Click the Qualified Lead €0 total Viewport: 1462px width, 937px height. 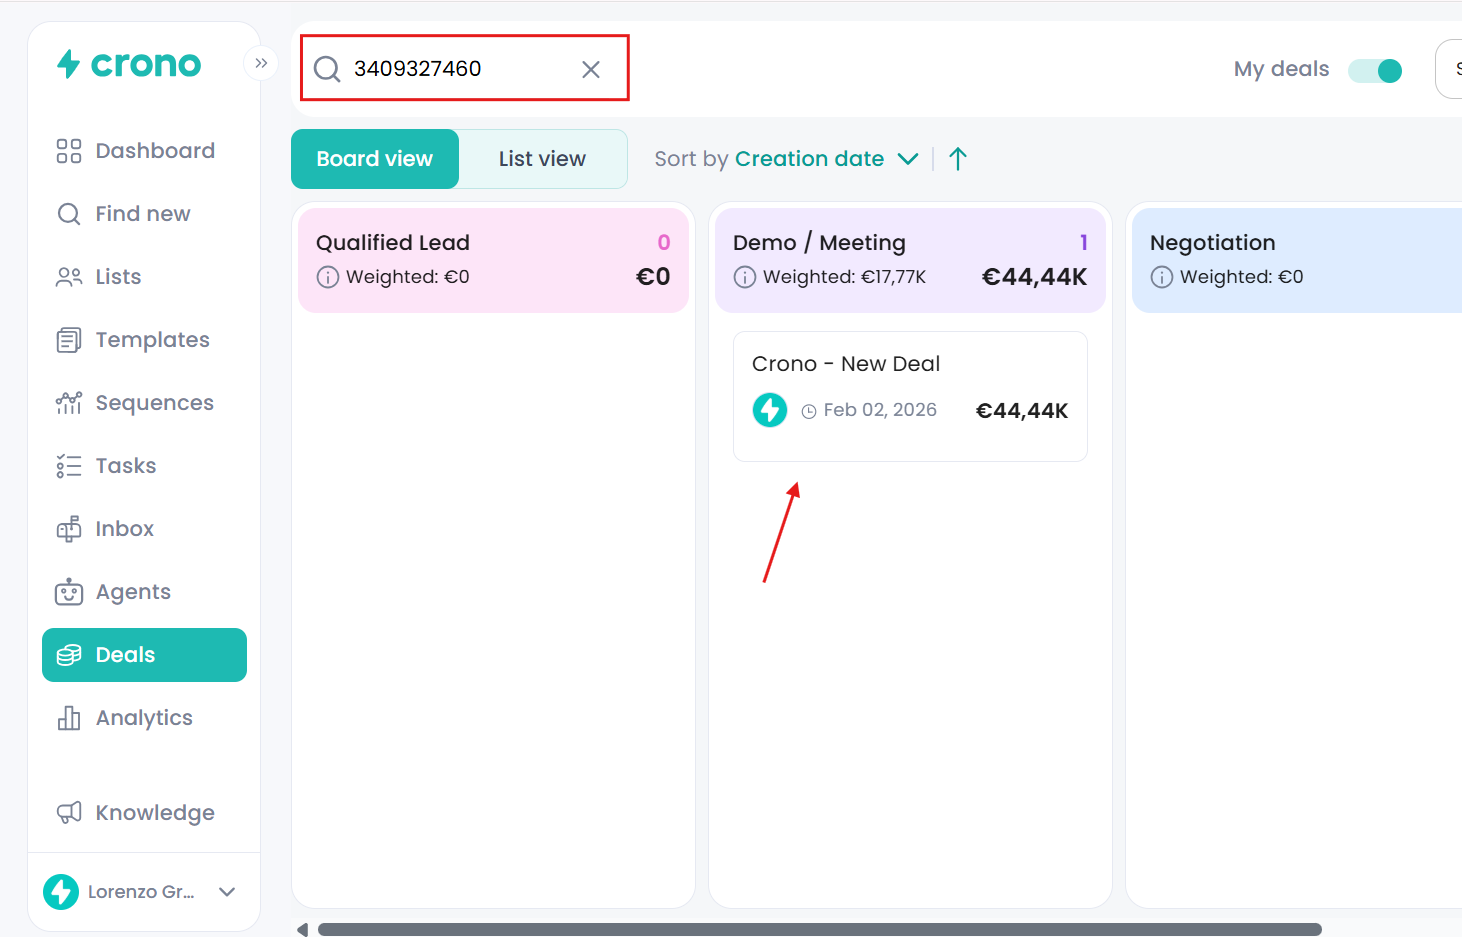click(x=653, y=277)
